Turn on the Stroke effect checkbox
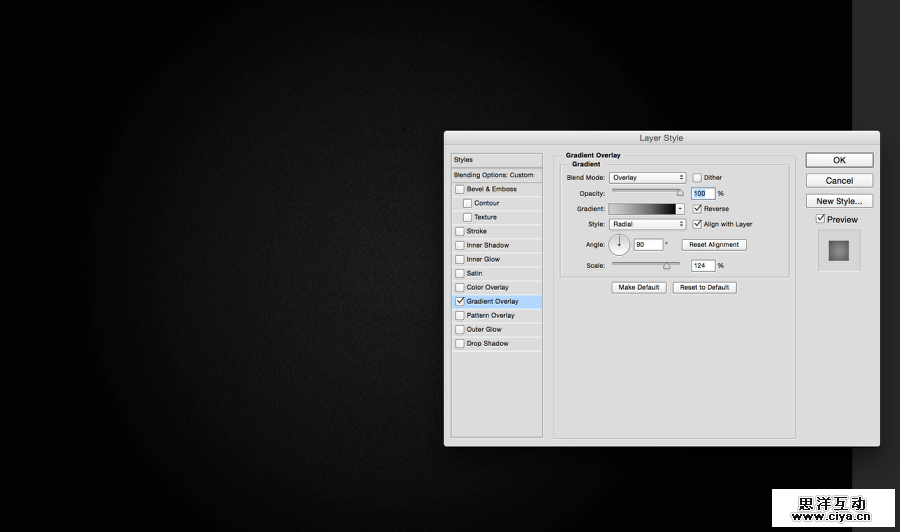Screen dimensions: 900x532 [460, 231]
